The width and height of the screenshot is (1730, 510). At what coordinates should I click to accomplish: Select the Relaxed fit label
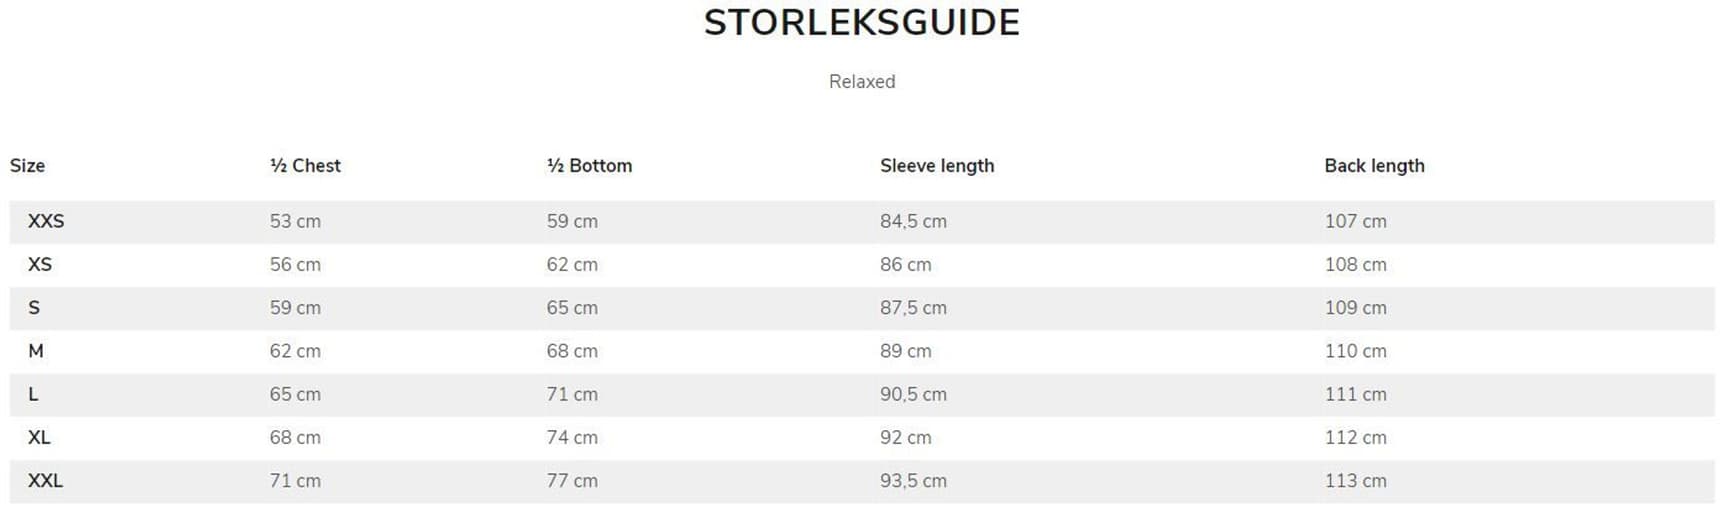[861, 82]
